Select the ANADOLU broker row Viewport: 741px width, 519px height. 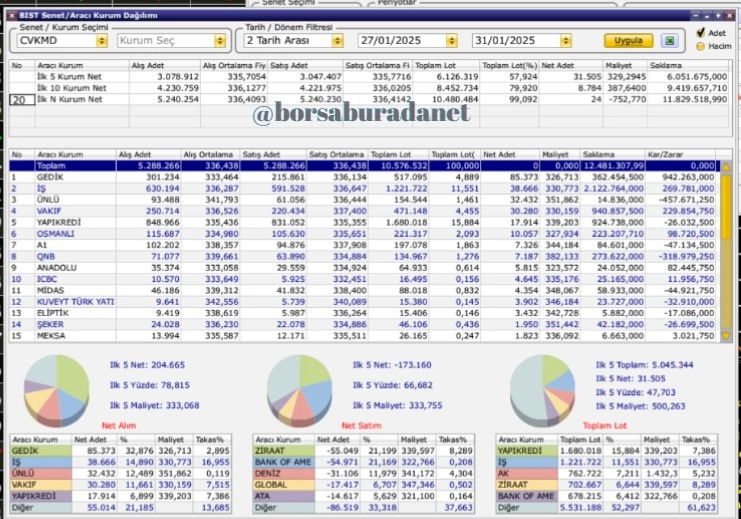click(364, 268)
